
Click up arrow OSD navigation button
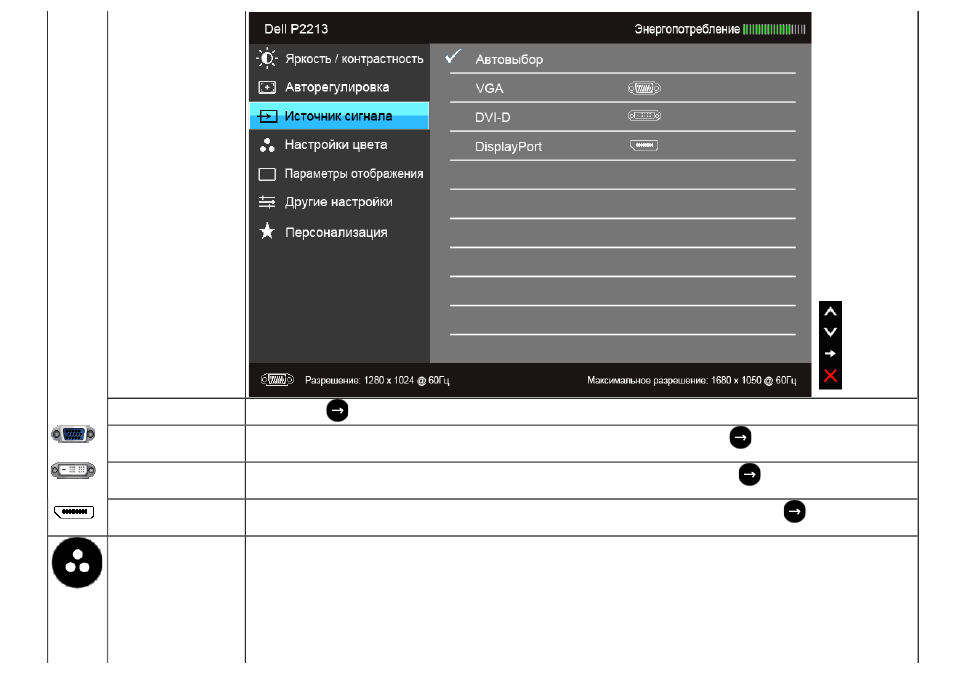point(830,311)
